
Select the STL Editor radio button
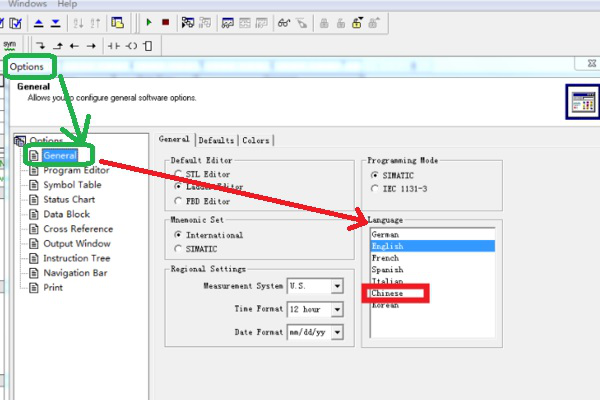178,172
